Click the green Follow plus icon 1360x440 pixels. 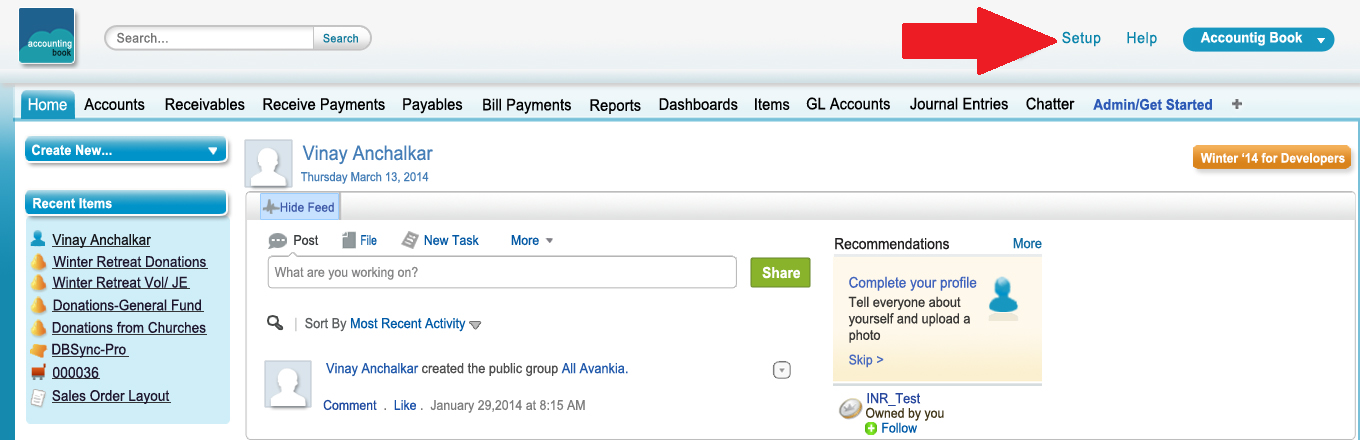[871, 428]
